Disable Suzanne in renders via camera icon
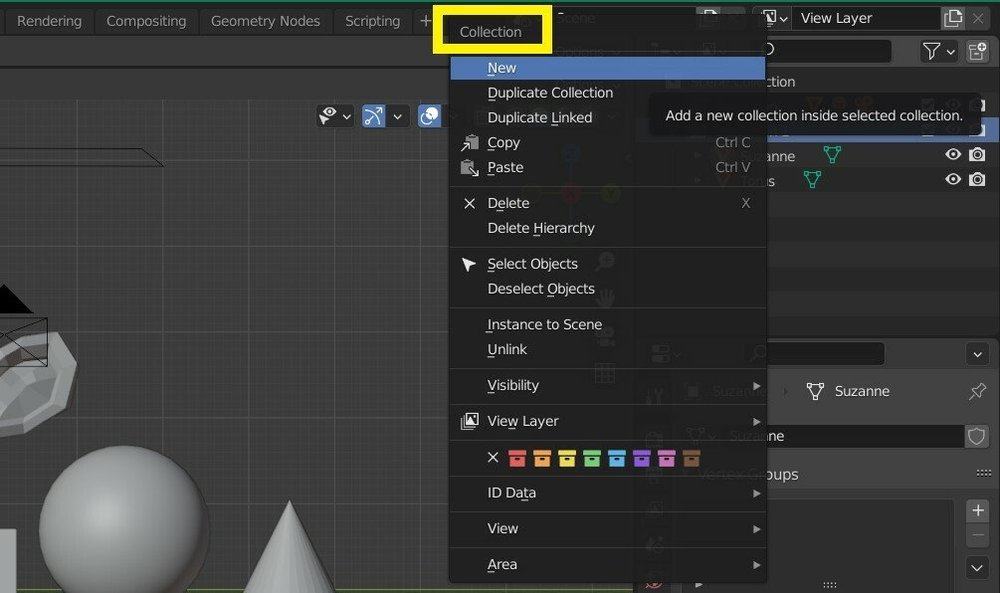Viewport: 1000px width, 593px height. pyautogui.click(x=977, y=155)
